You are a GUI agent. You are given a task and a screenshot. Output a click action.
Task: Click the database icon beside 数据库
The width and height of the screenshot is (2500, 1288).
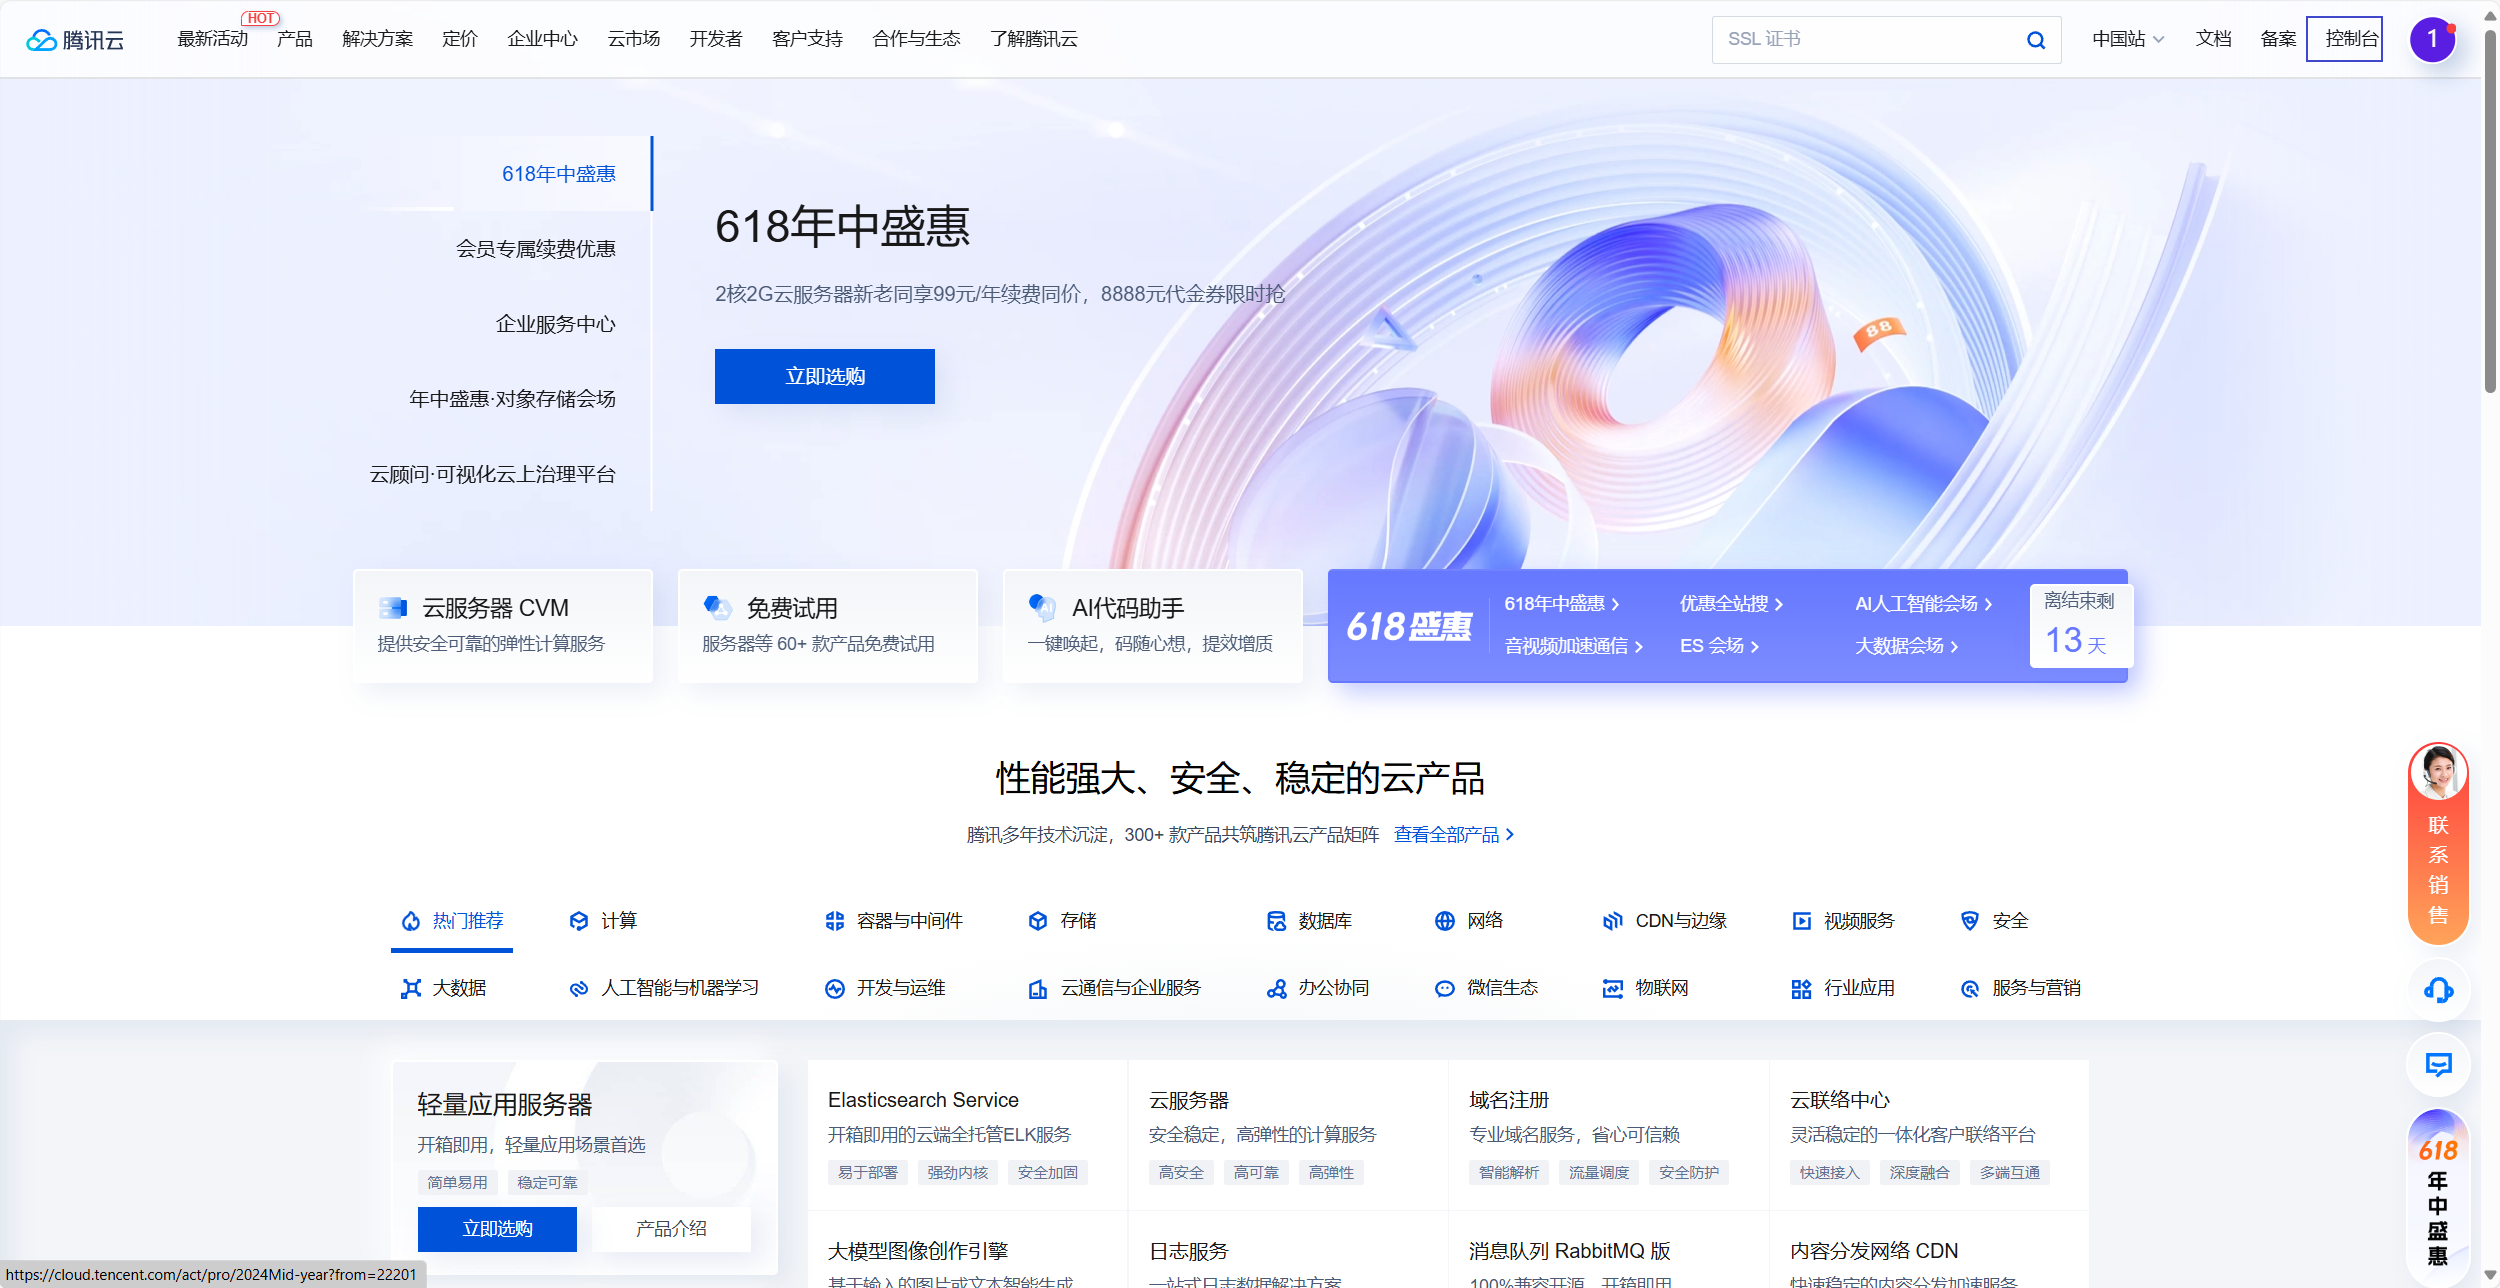(x=1276, y=921)
